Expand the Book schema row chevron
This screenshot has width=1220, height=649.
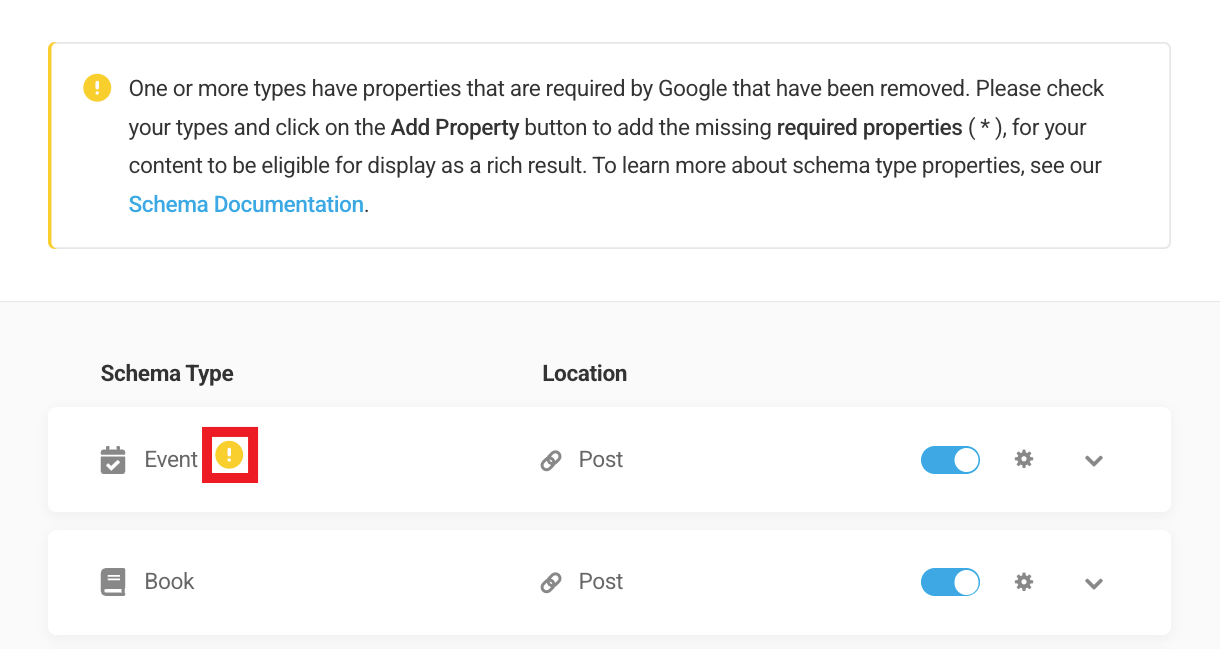pyautogui.click(x=1094, y=583)
